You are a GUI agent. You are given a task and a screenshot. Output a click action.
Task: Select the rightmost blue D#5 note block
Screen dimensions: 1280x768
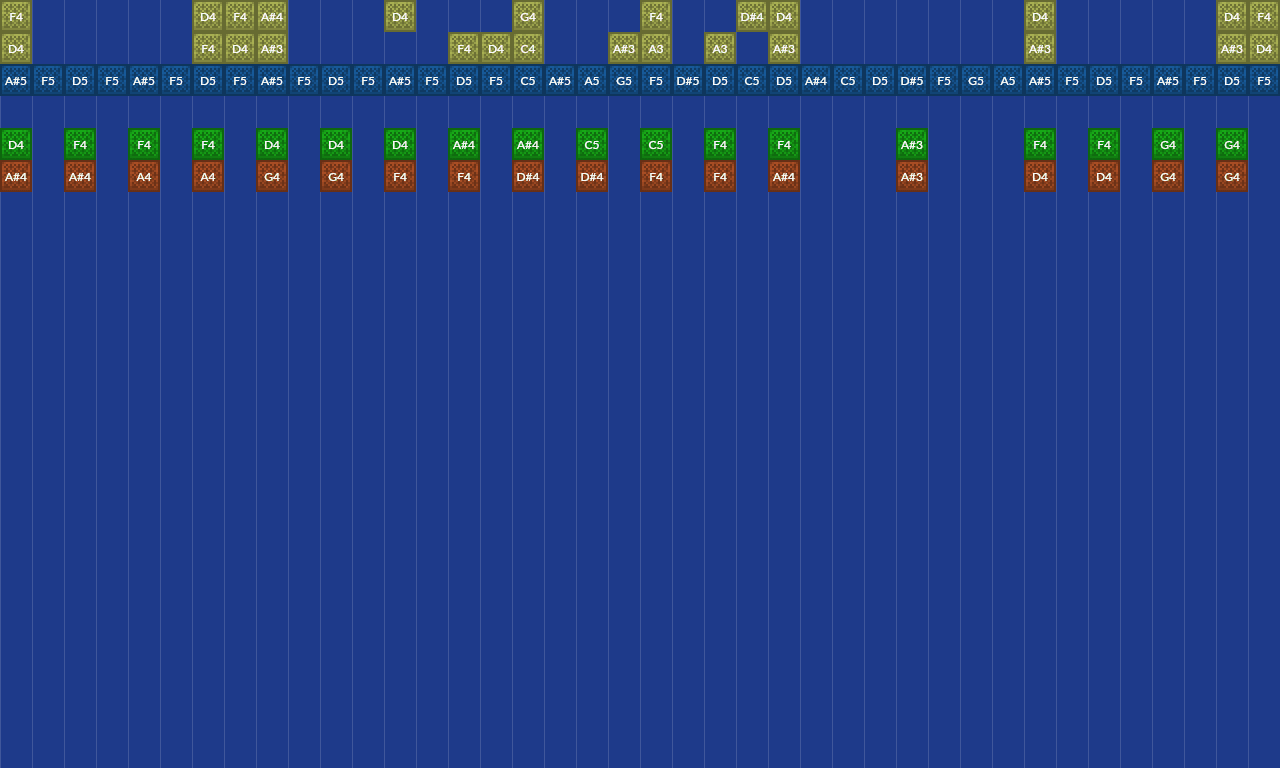[x=912, y=80]
